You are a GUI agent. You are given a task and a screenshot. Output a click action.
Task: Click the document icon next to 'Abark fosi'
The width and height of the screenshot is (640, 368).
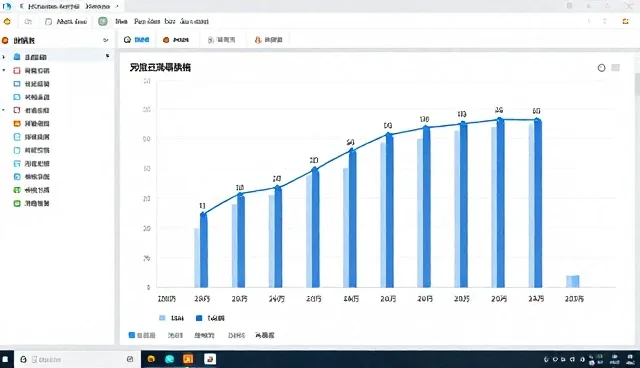[x=49, y=21]
